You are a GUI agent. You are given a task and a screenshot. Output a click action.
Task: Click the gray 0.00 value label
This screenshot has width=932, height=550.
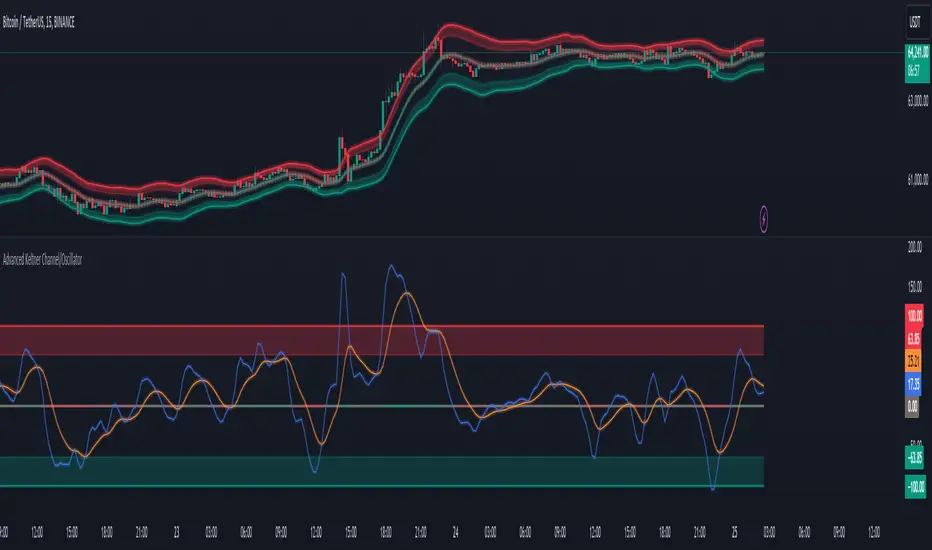click(x=912, y=407)
